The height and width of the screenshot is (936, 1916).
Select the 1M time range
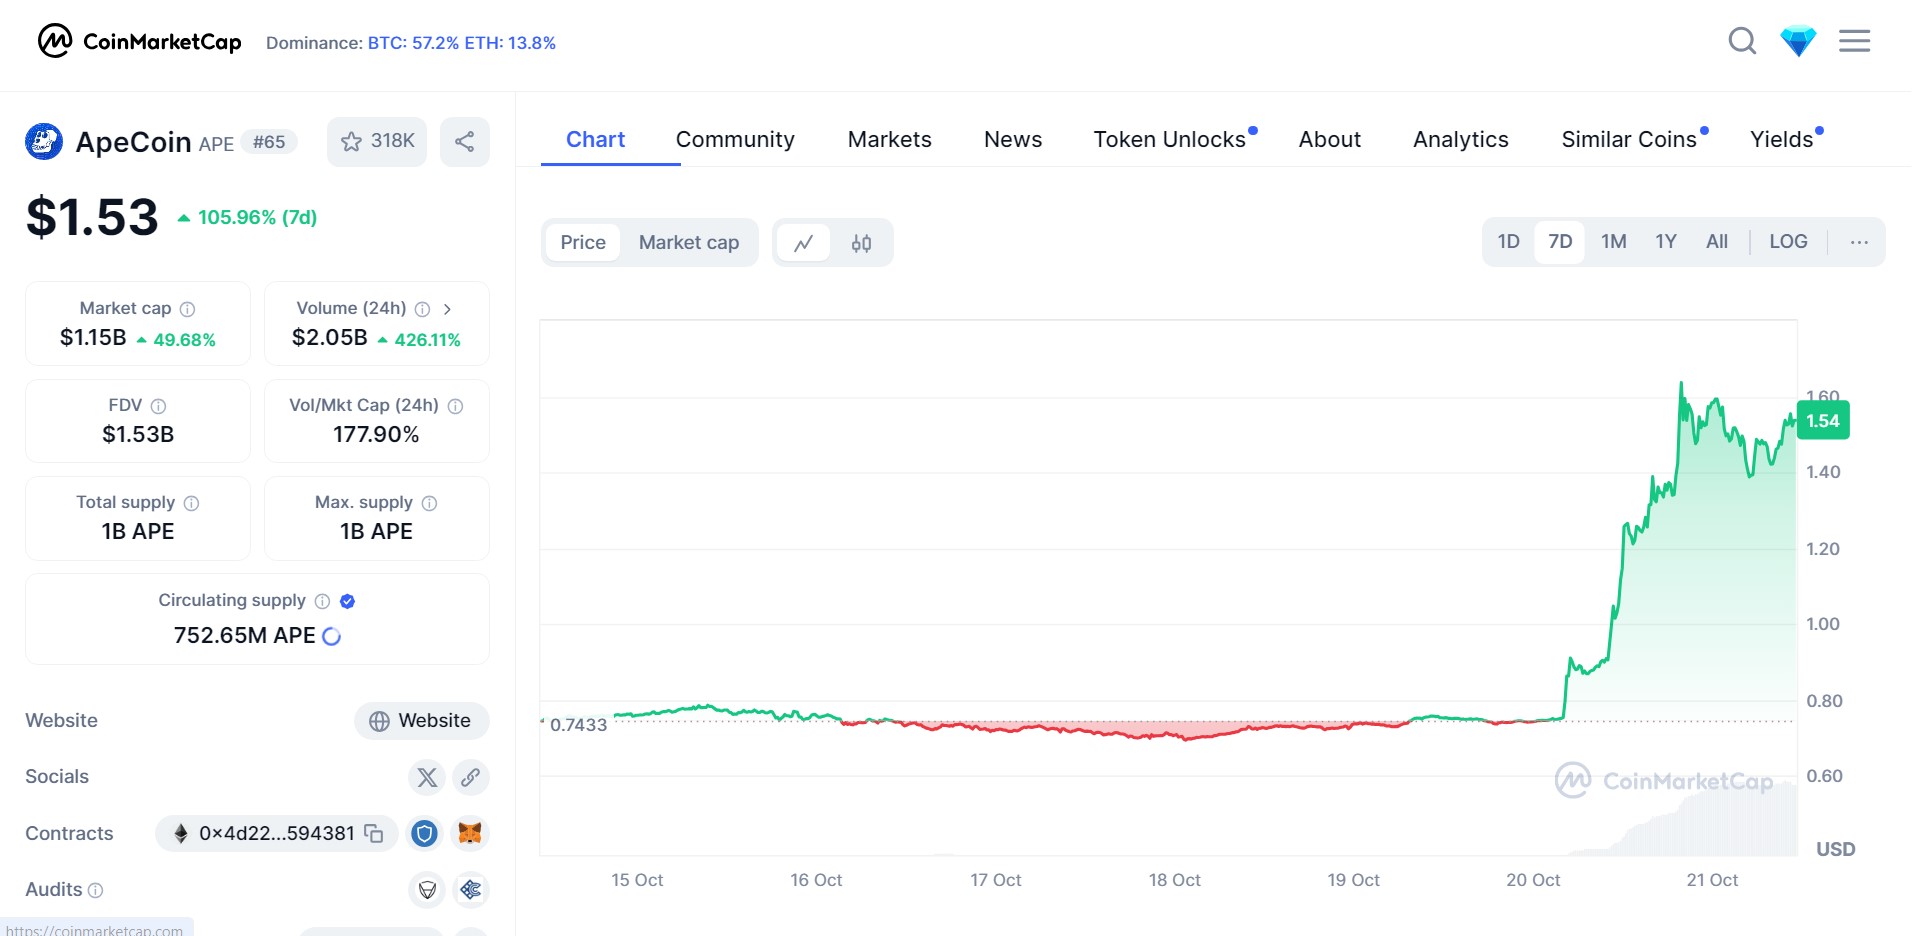[1613, 242]
